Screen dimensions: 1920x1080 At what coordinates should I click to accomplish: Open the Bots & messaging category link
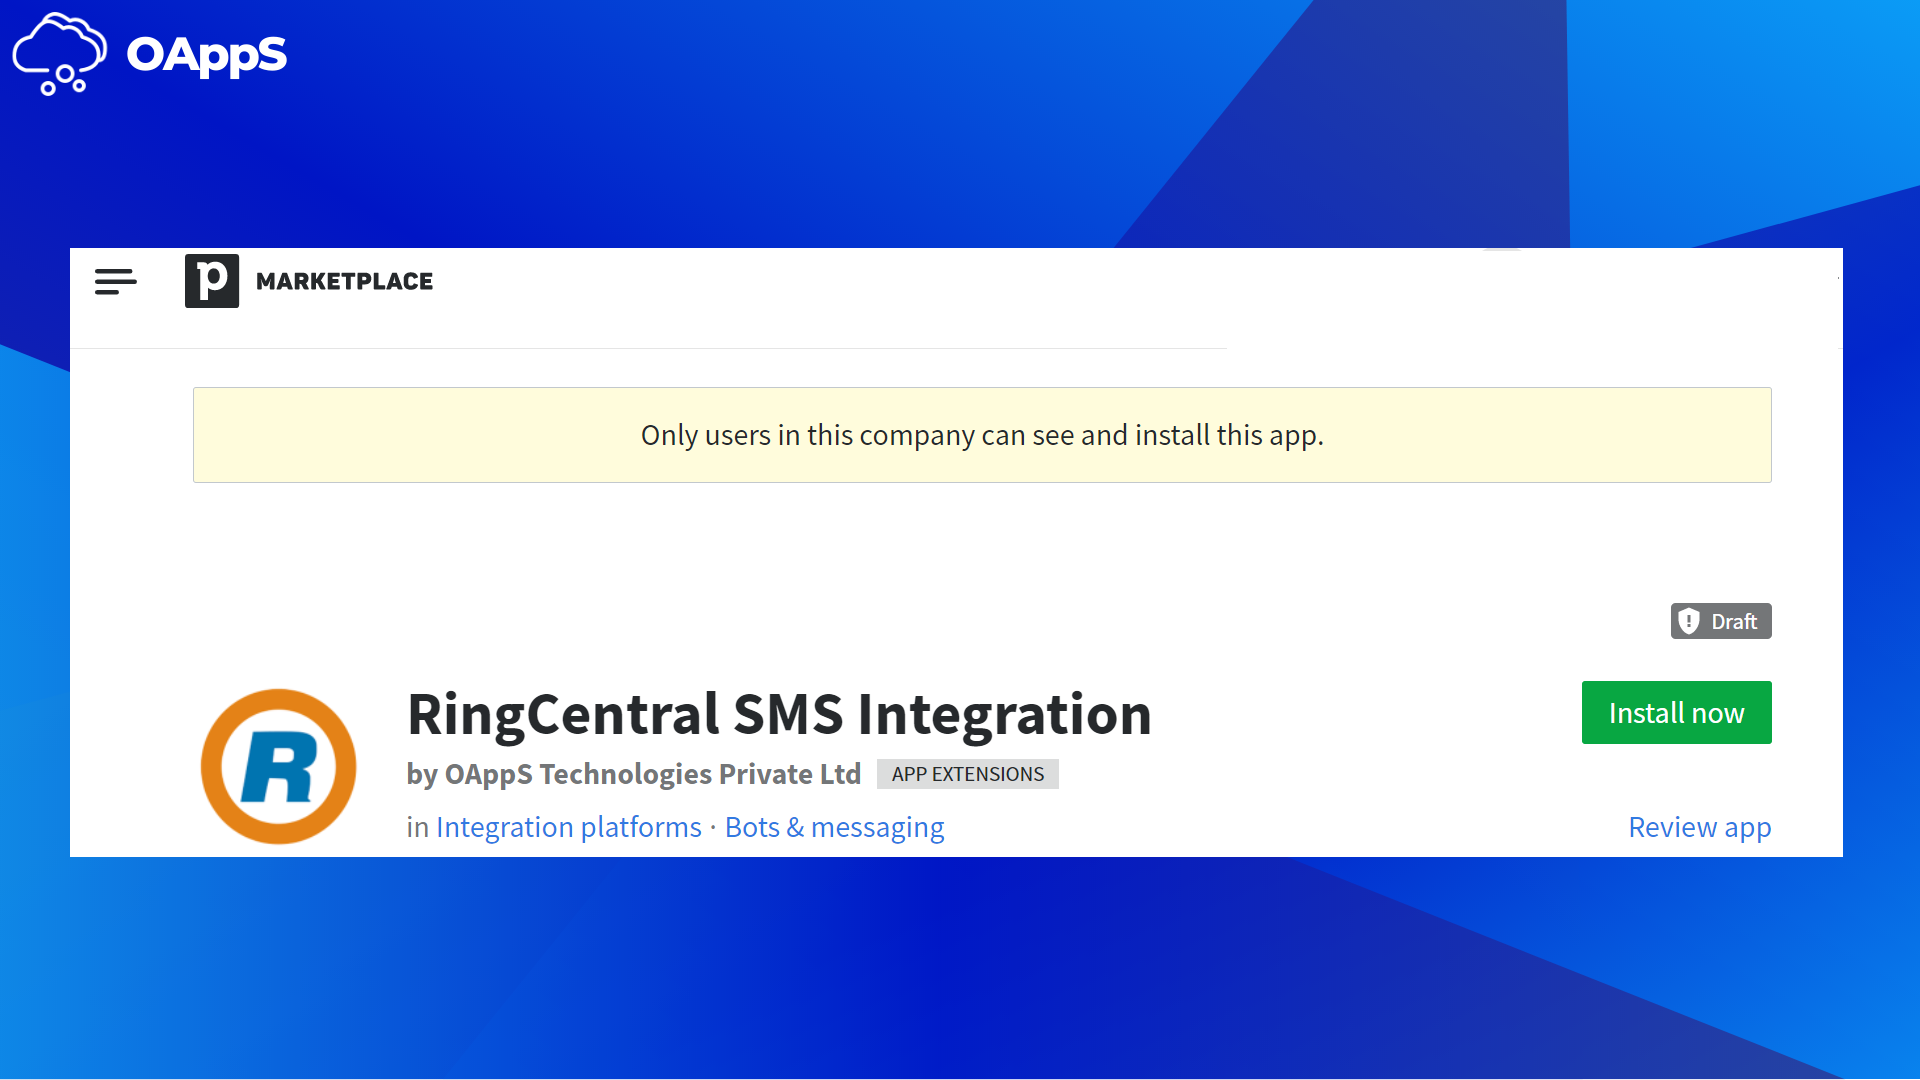click(834, 827)
